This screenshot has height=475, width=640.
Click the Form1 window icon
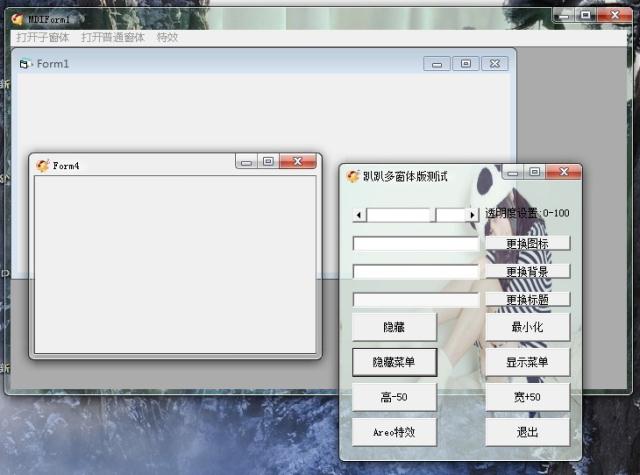point(25,64)
